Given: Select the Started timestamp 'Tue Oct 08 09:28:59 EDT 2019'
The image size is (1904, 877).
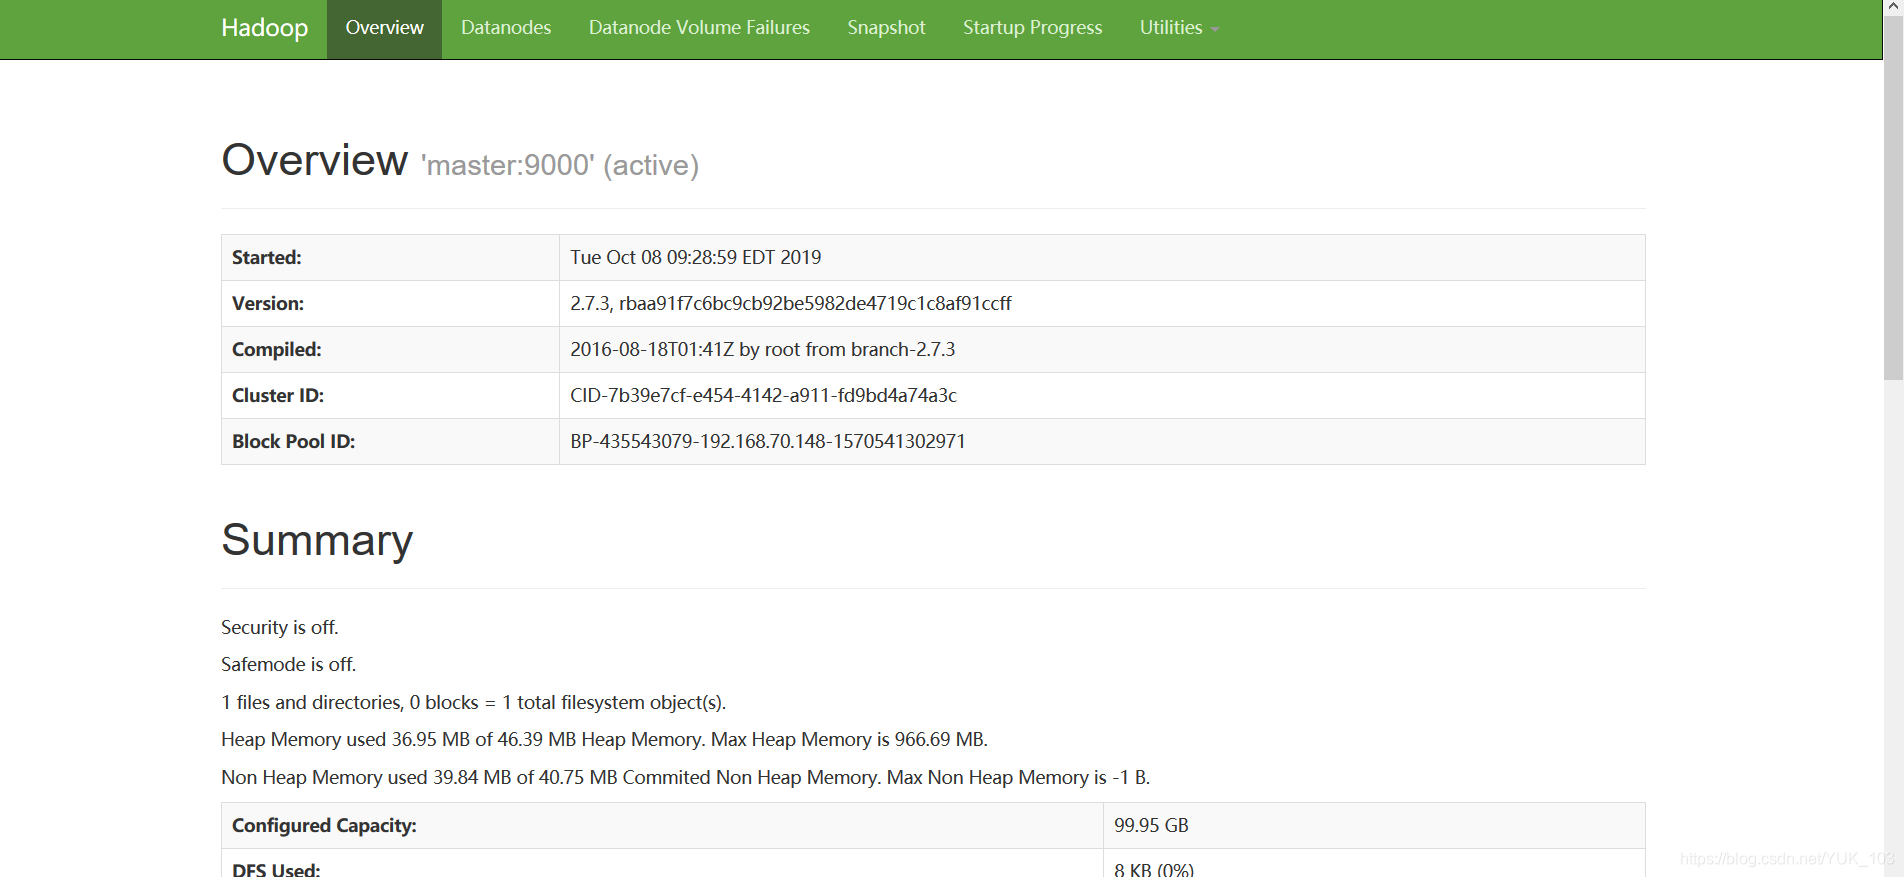Looking at the screenshot, I should 696,258.
